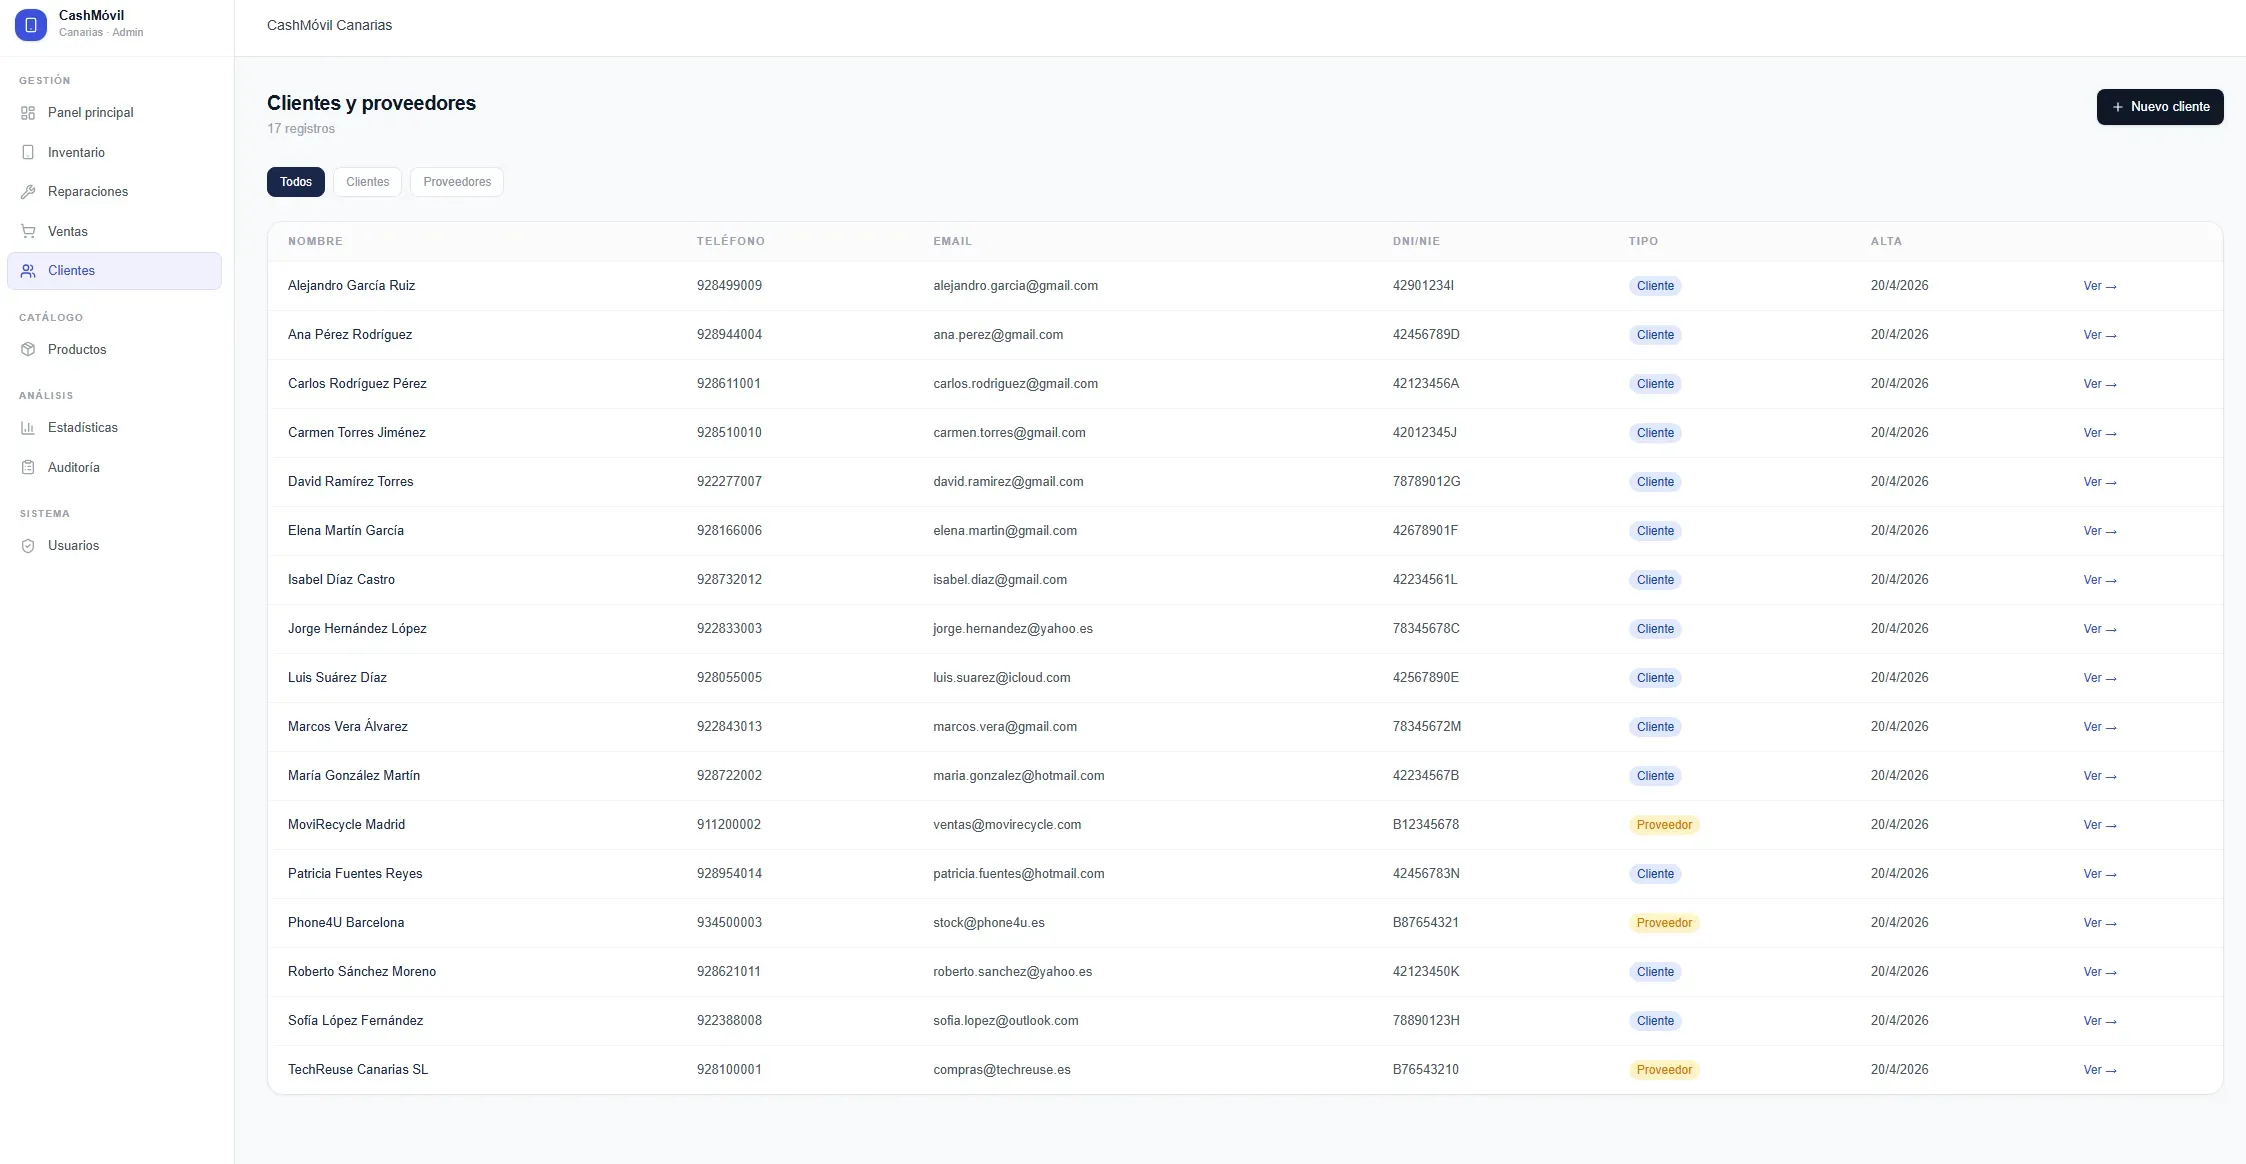Open Ver link for Patricia Fuentes Reyes
Image resolution: width=2246 pixels, height=1164 pixels.
pos(2100,874)
